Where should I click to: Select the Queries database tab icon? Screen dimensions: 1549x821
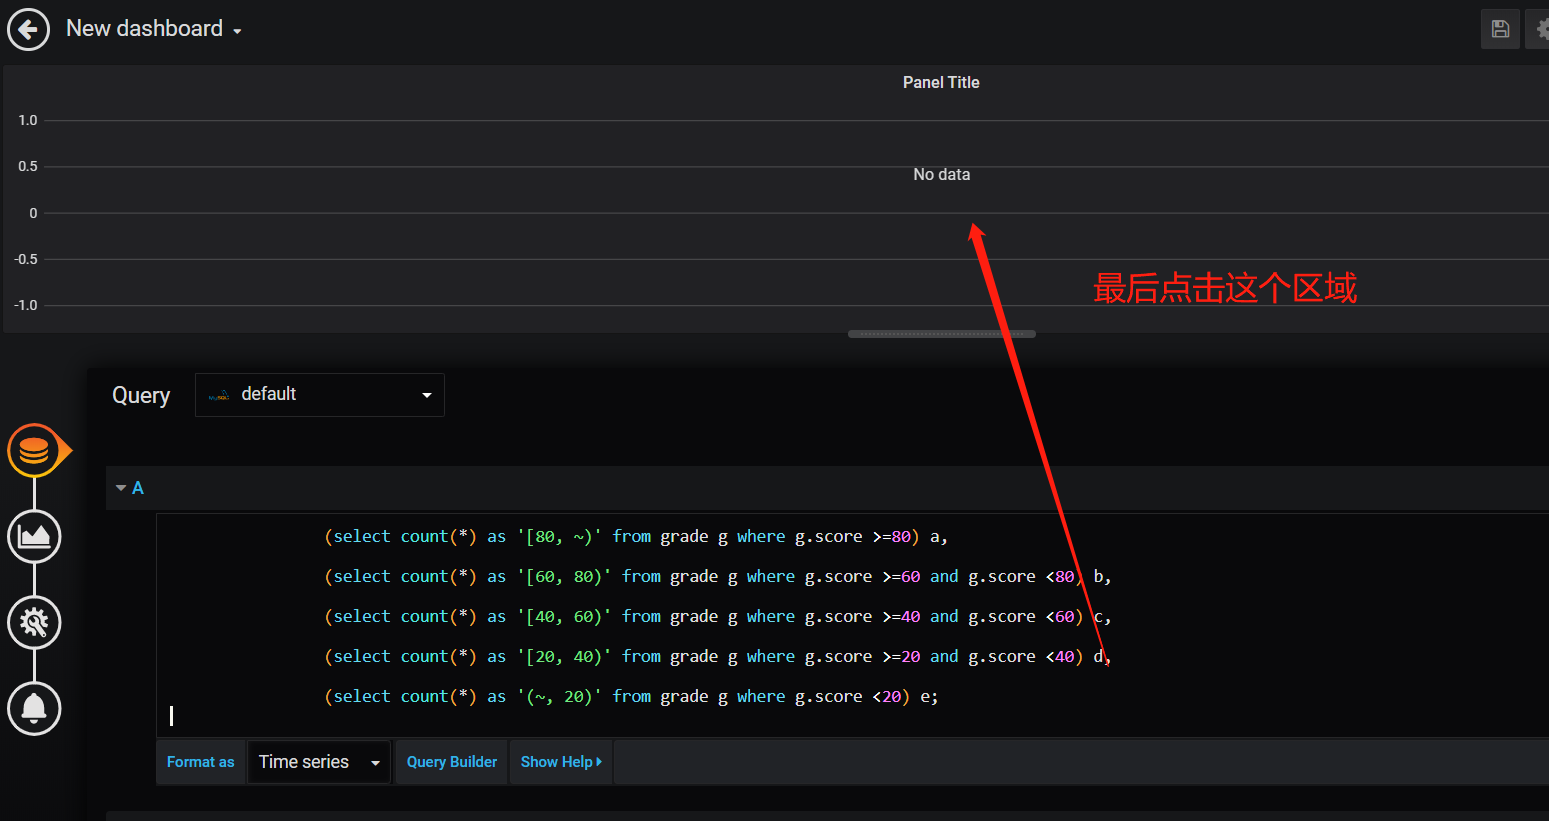click(35, 451)
